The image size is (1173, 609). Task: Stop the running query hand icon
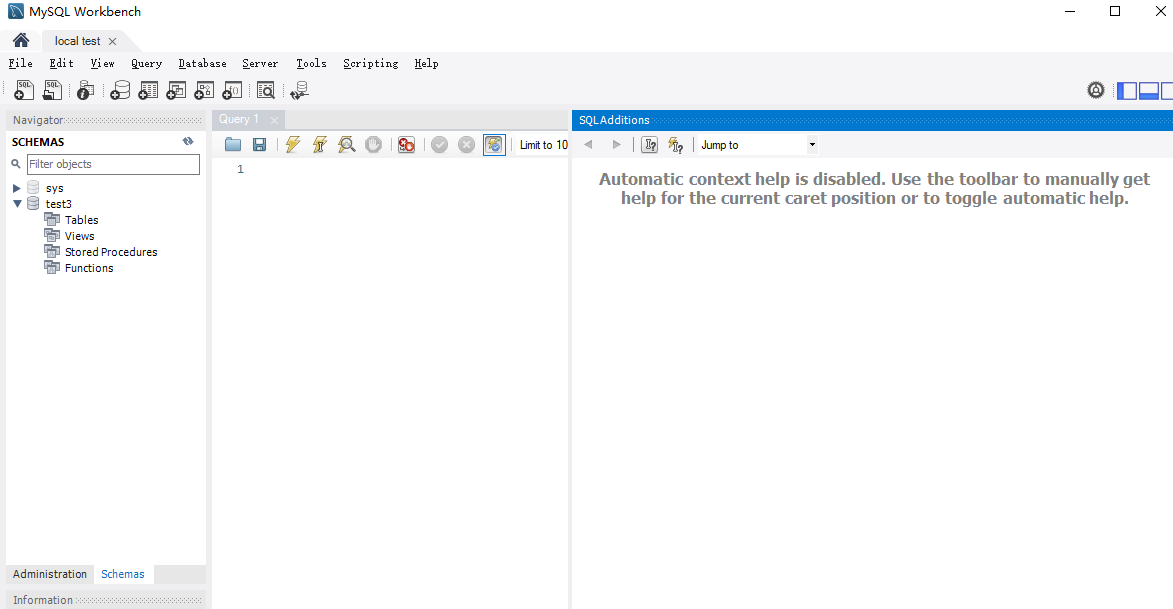[x=373, y=144]
